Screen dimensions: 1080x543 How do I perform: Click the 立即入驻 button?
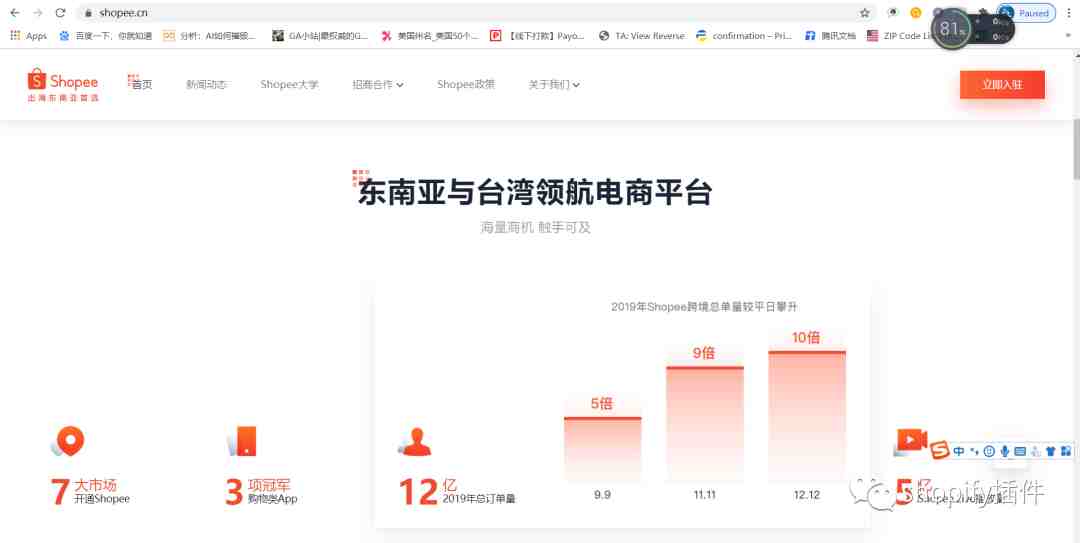tap(1002, 85)
